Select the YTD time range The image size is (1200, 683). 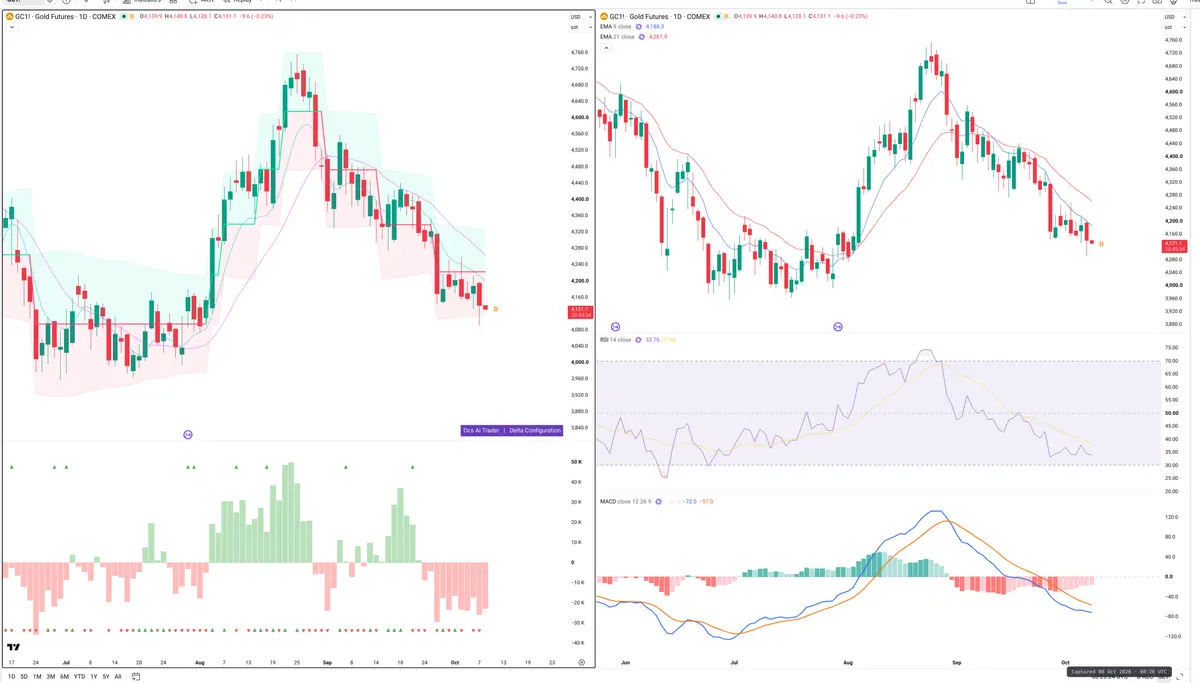click(x=79, y=677)
